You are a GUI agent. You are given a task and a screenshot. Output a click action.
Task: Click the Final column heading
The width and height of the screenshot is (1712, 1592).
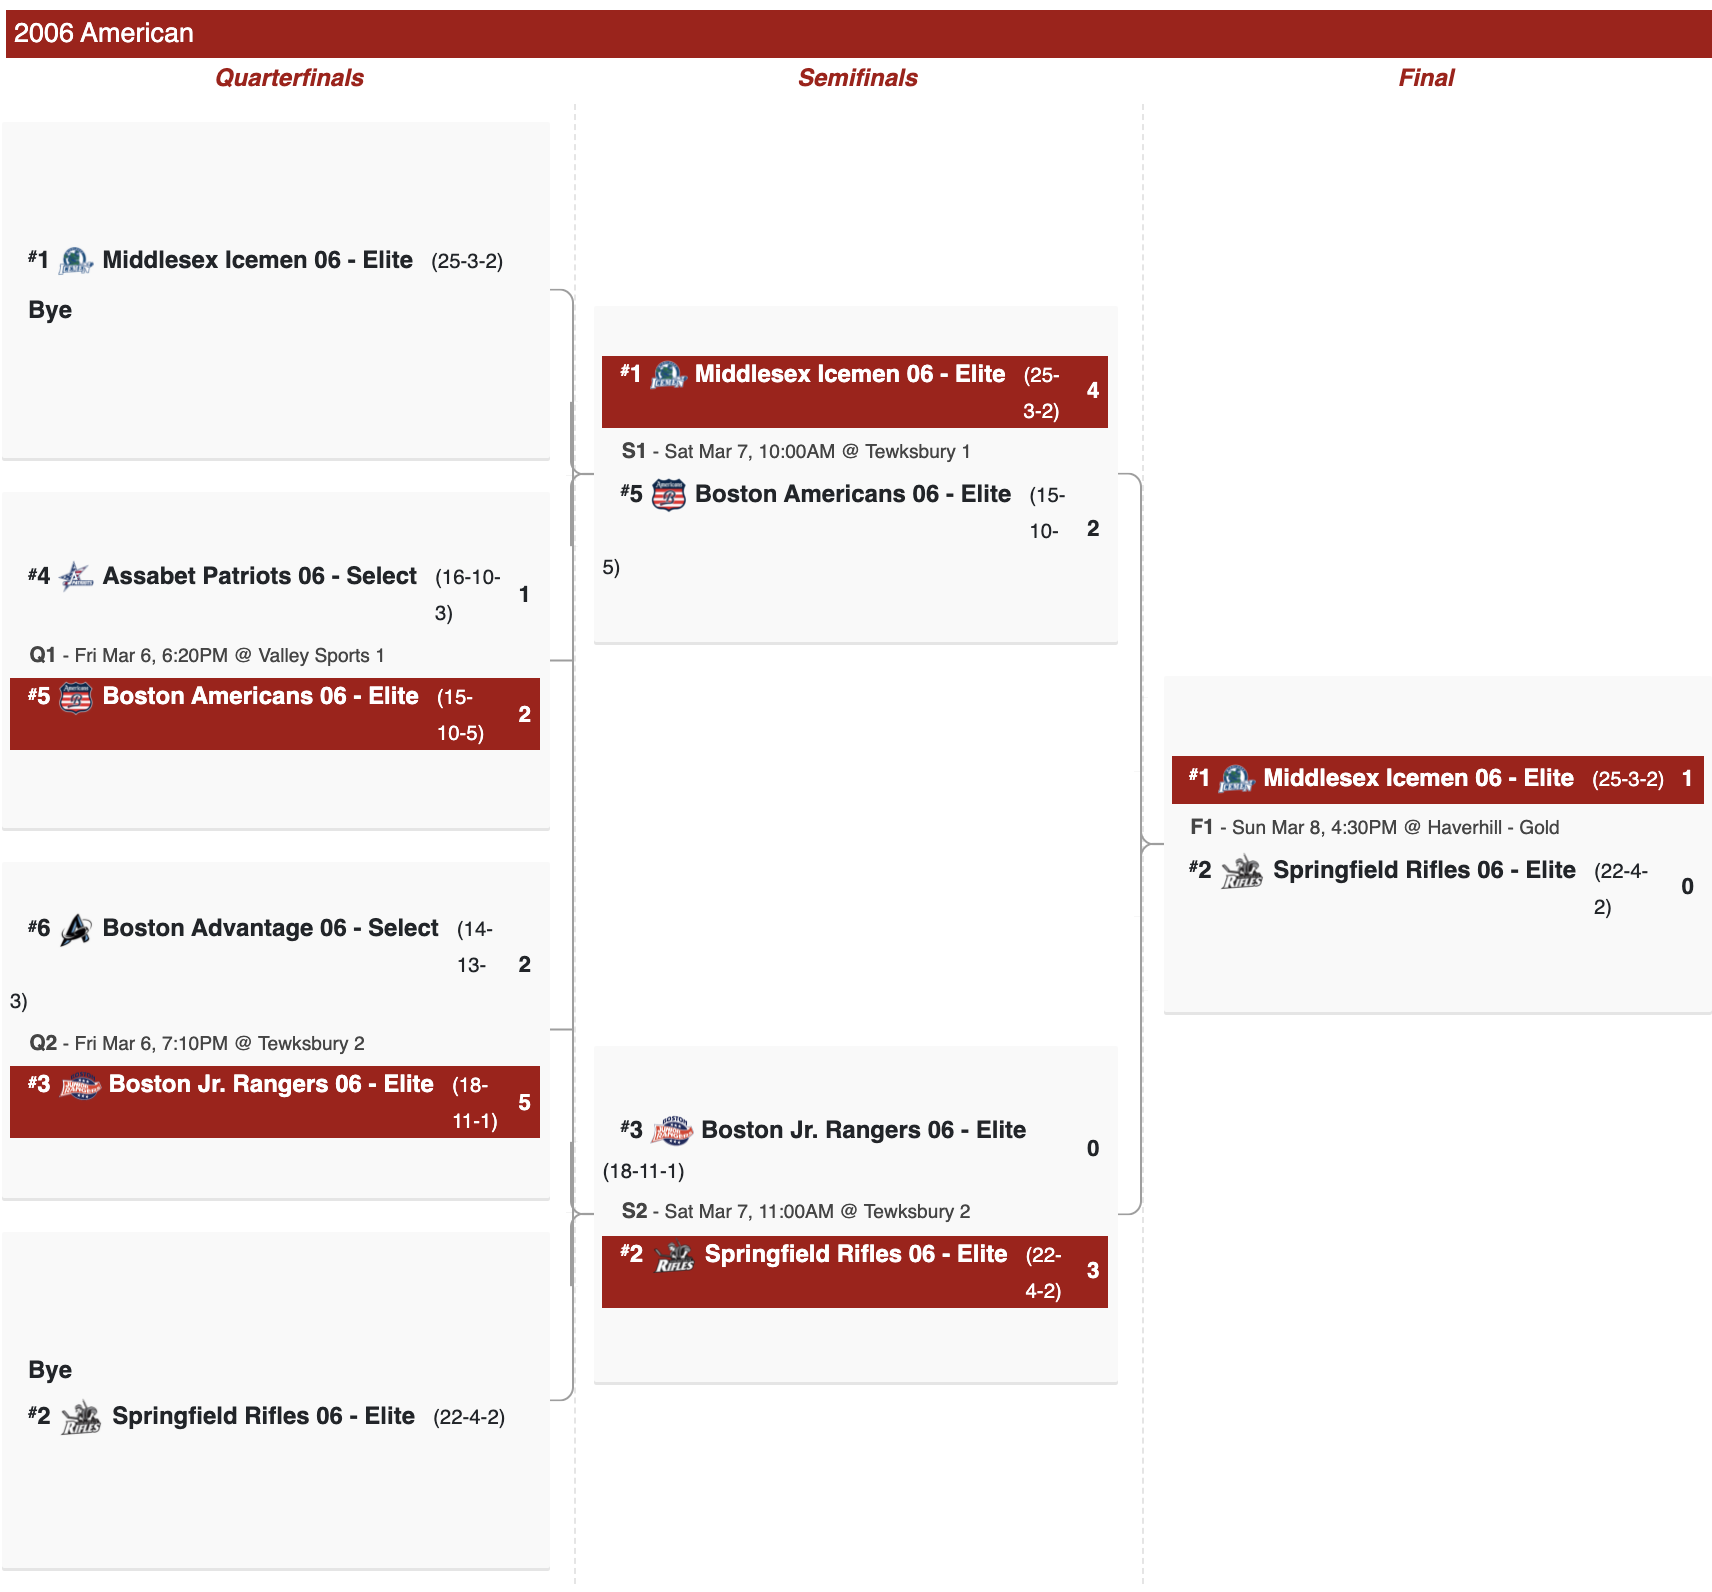(x=1426, y=78)
